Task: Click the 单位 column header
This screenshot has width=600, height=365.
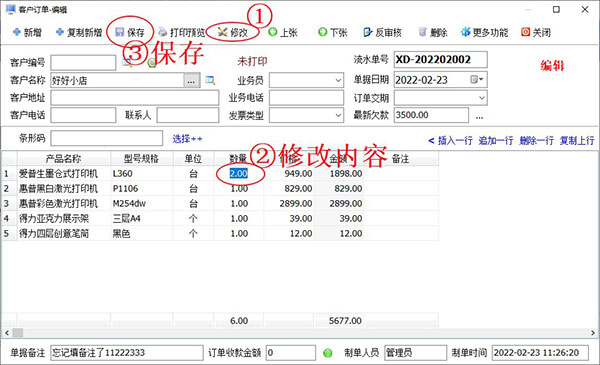Action: [x=193, y=158]
